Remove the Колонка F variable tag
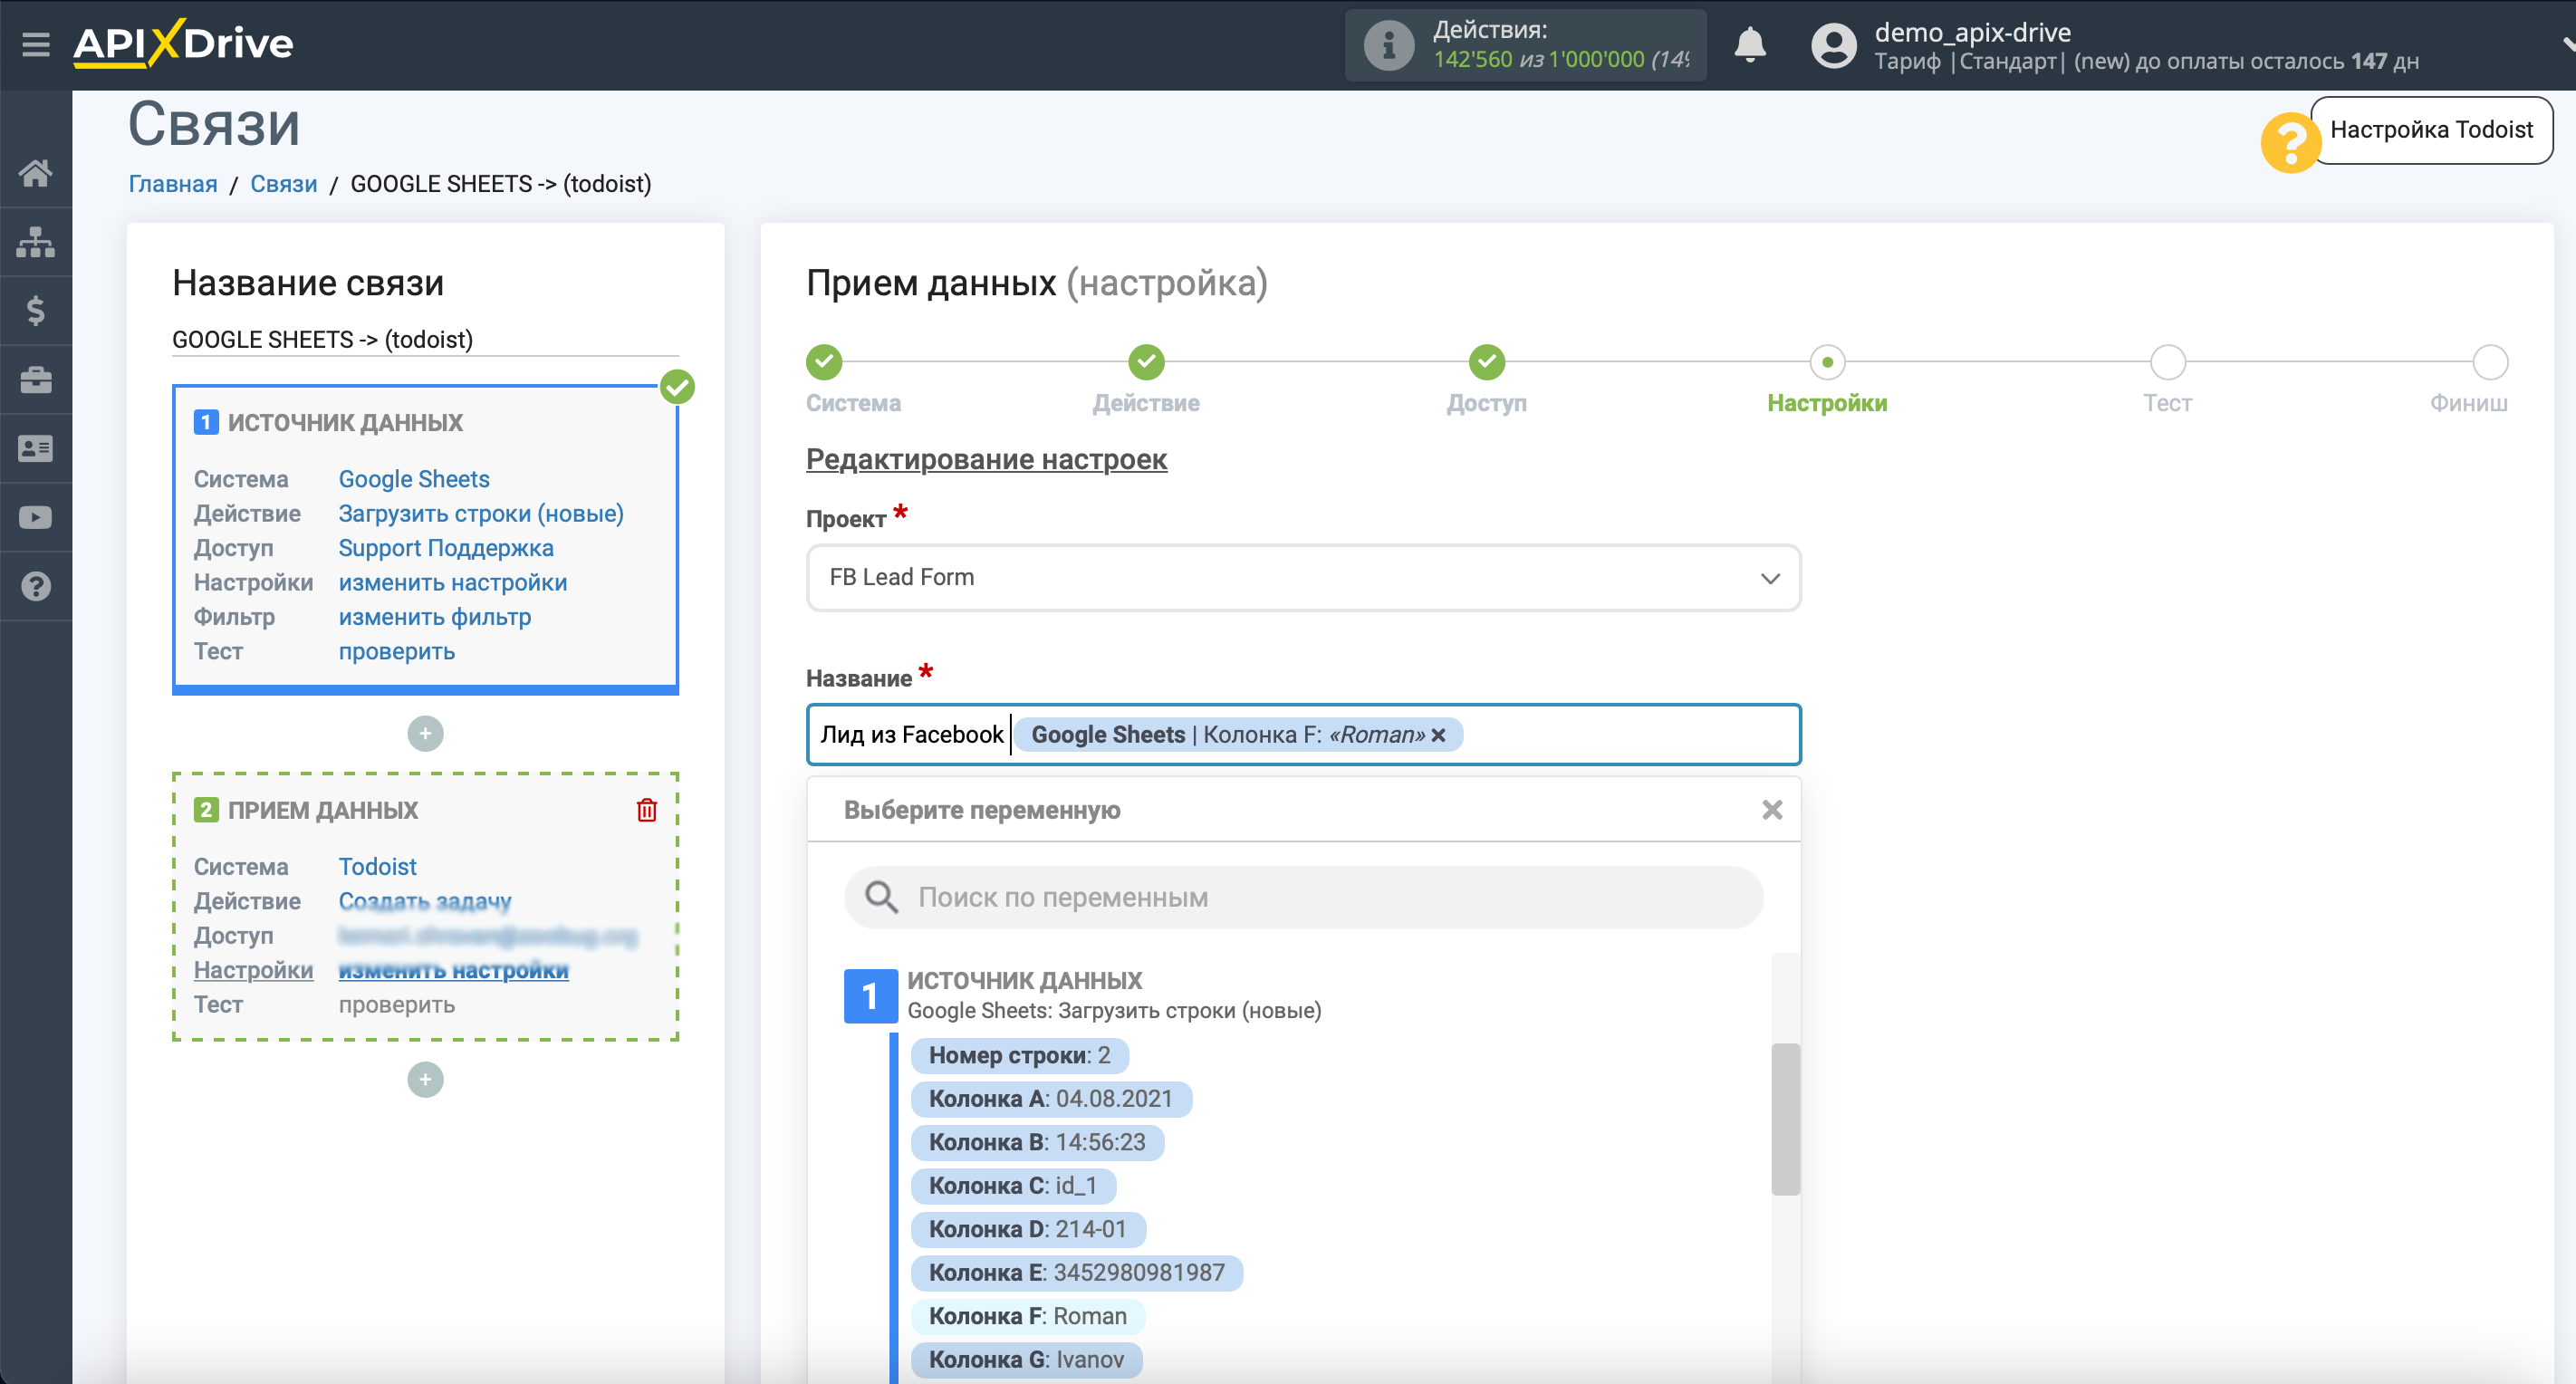Viewport: 2576px width, 1384px height. pyautogui.click(x=1438, y=735)
